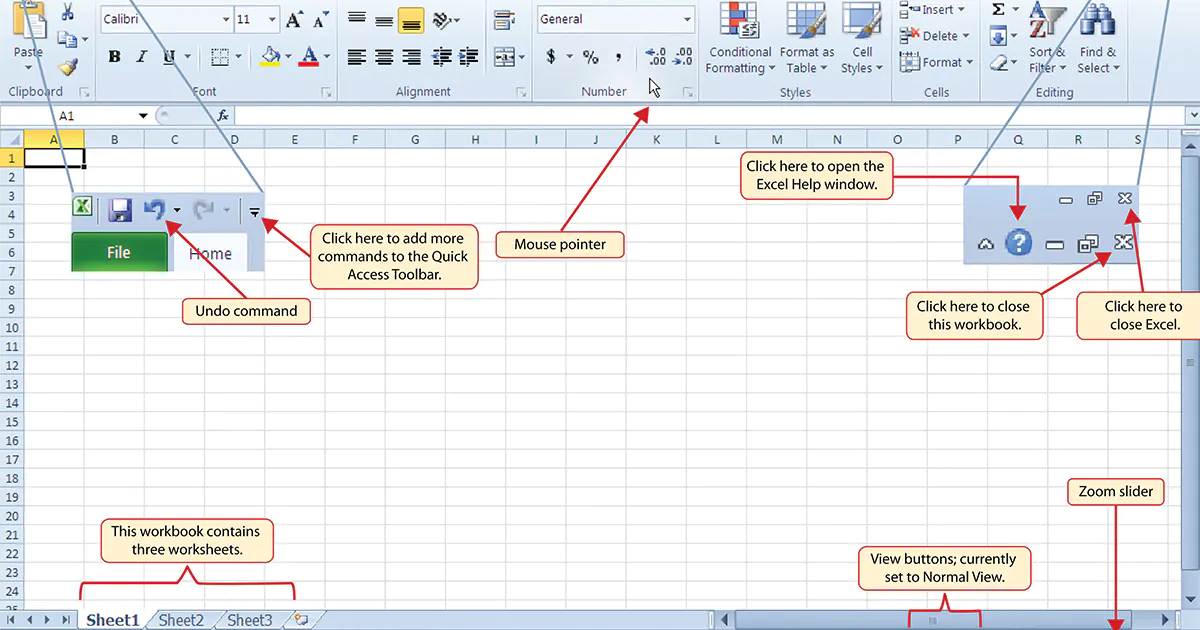Toggle Bold formatting
Screen dimensions: 1200x630
(113, 56)
